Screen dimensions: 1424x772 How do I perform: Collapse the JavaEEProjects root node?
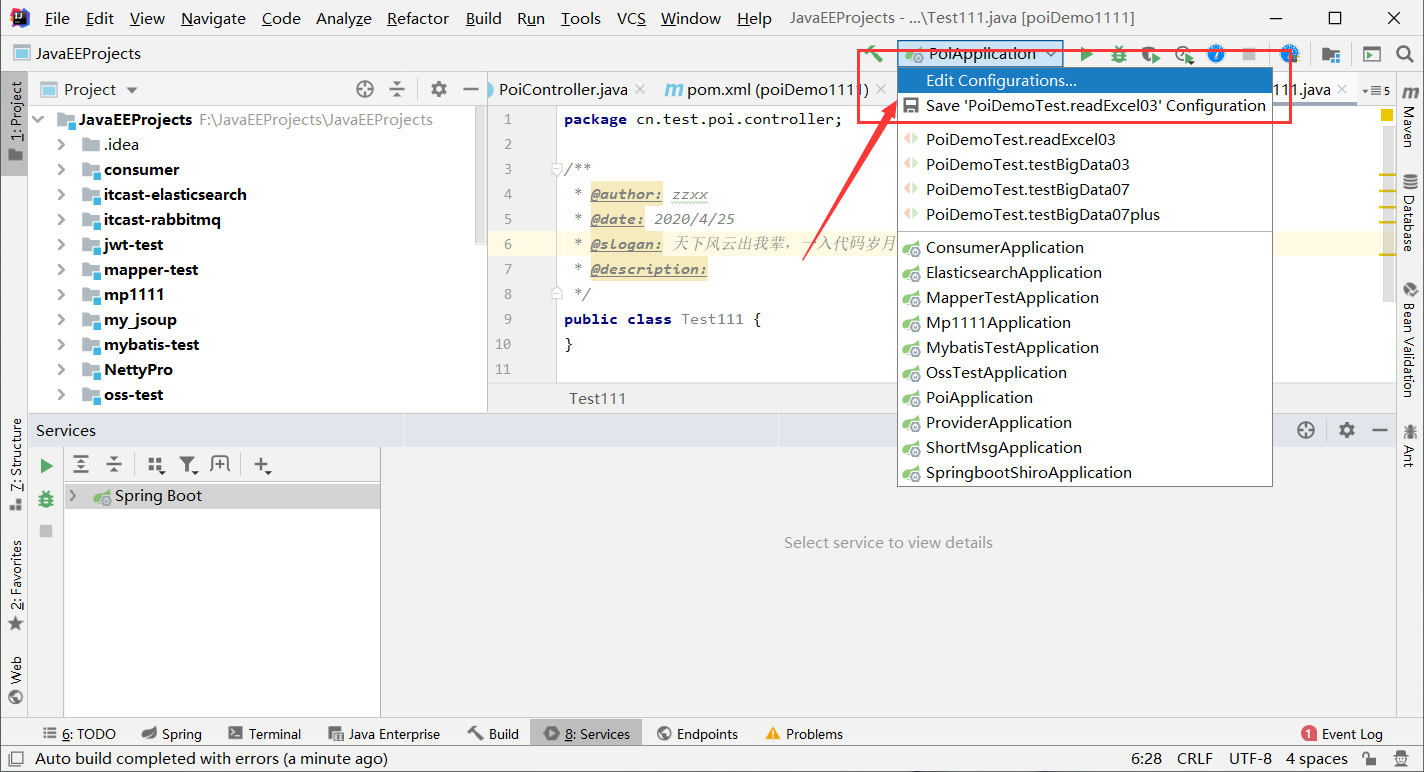(39, 120)
